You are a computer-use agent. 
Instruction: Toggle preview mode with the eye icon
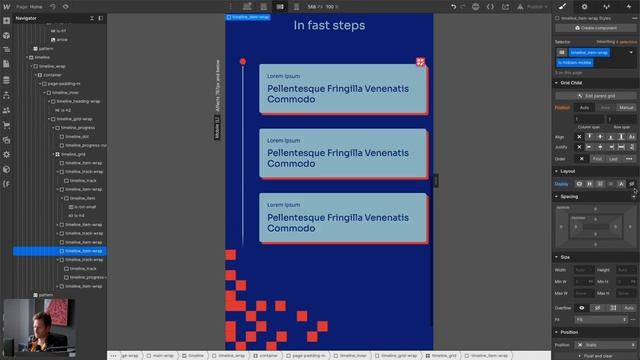66,7
